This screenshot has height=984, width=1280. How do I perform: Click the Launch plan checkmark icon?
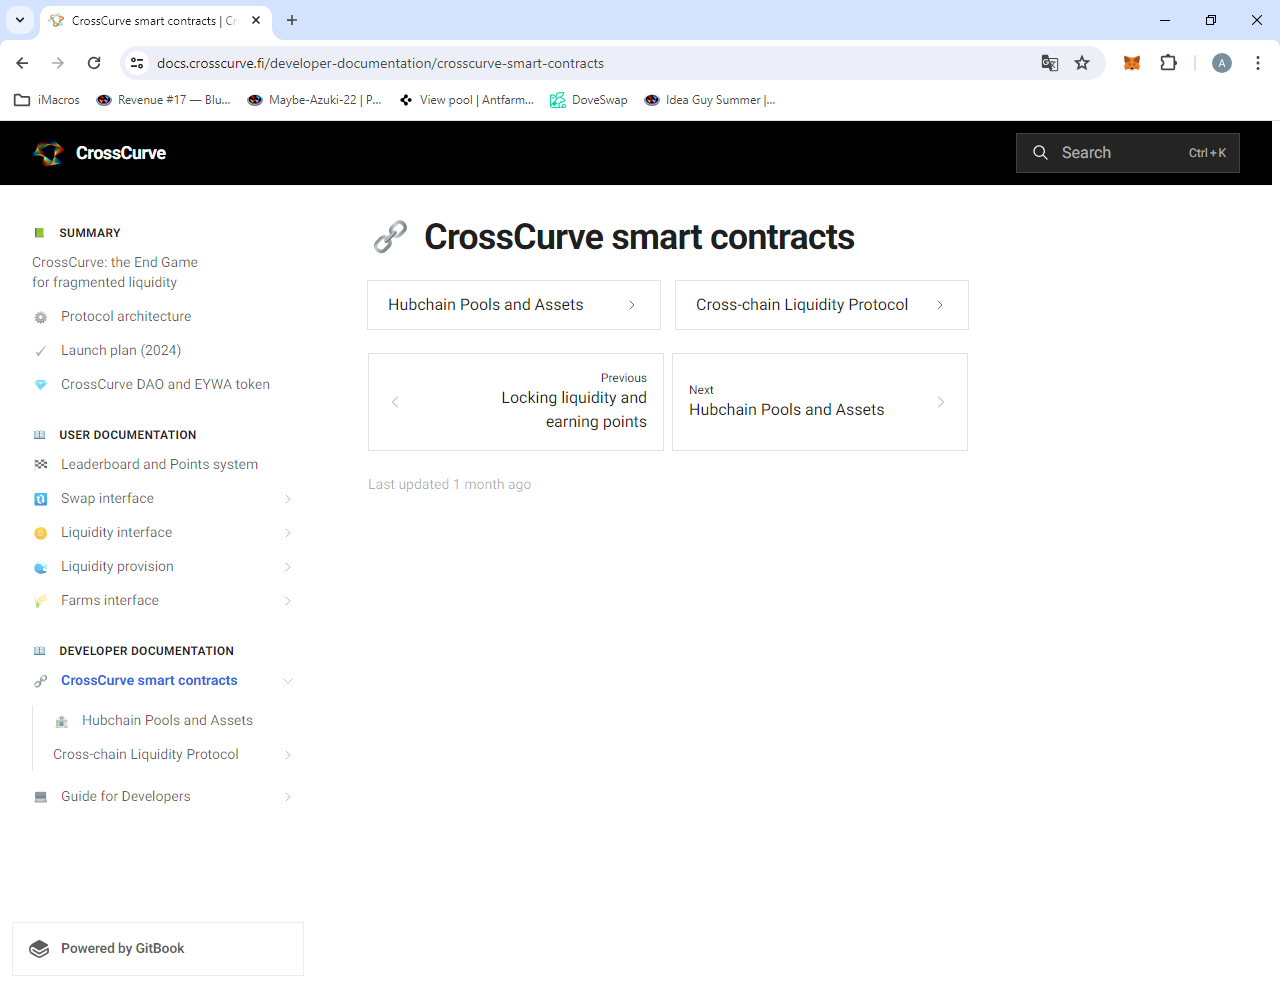[41, 351]
